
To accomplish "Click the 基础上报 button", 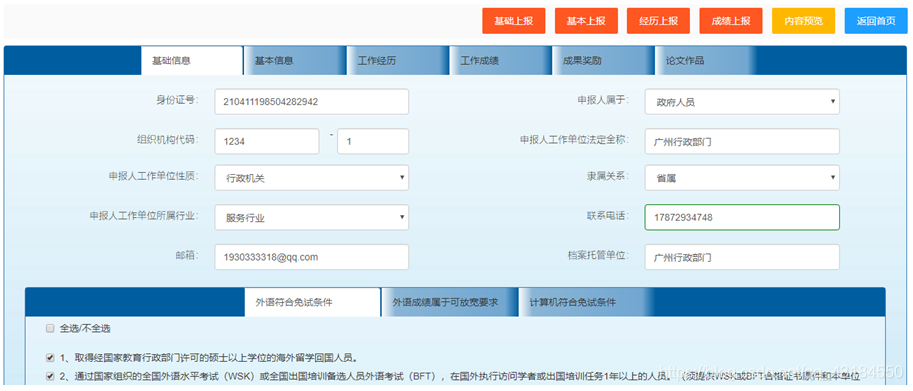I will (514, 21).
